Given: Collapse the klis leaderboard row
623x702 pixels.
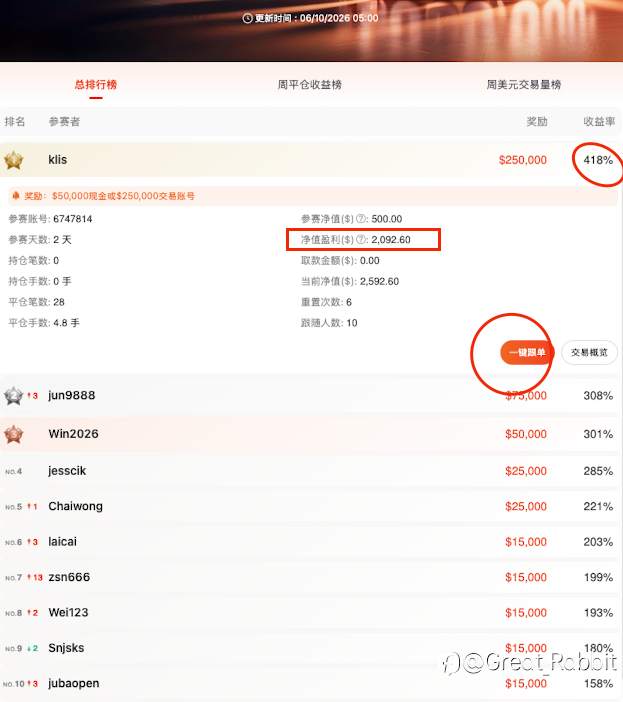Looking at the screenshot, I should (x=311, y=160).
